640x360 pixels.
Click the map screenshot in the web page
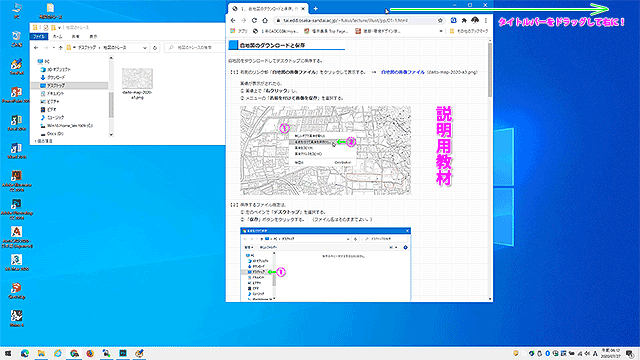(x=325, y=150)
